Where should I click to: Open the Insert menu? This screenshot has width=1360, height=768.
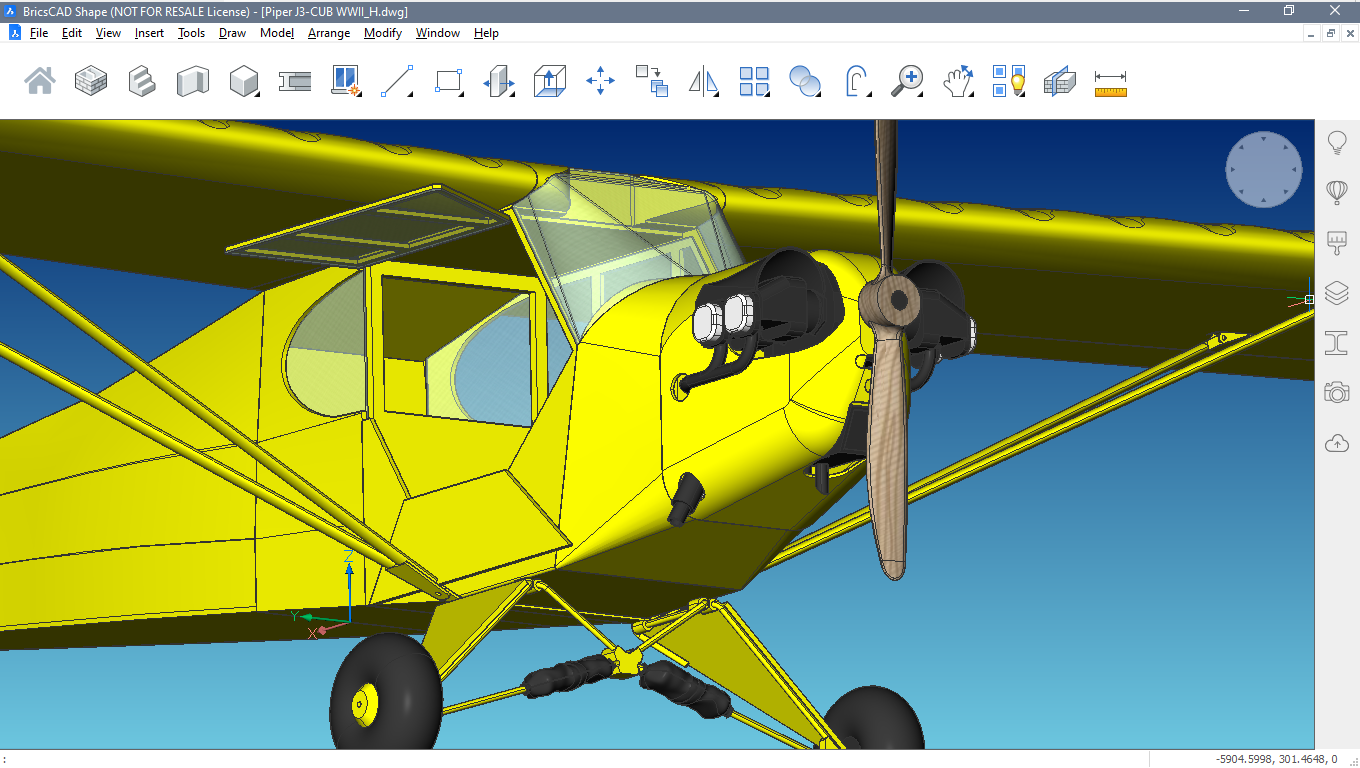[x=149, y=33]
